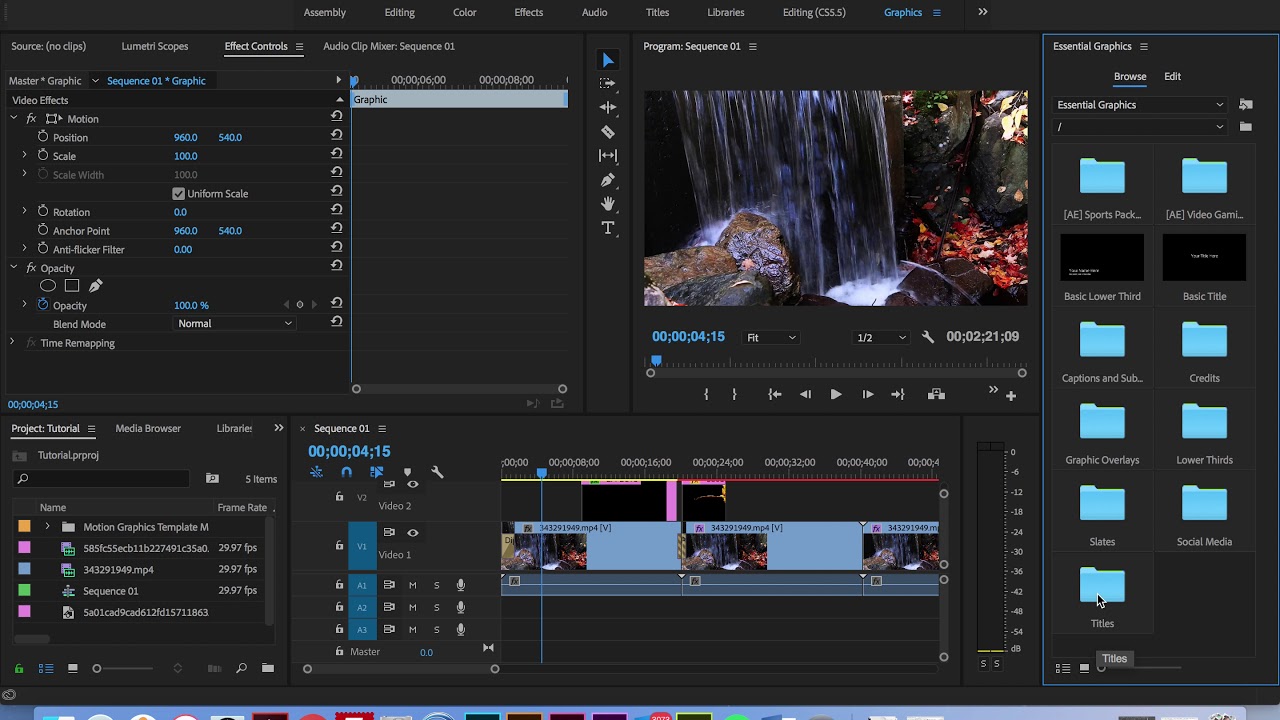Mute audio track A1
This screenshot has height=720, width=1280.
coord(412,585)
